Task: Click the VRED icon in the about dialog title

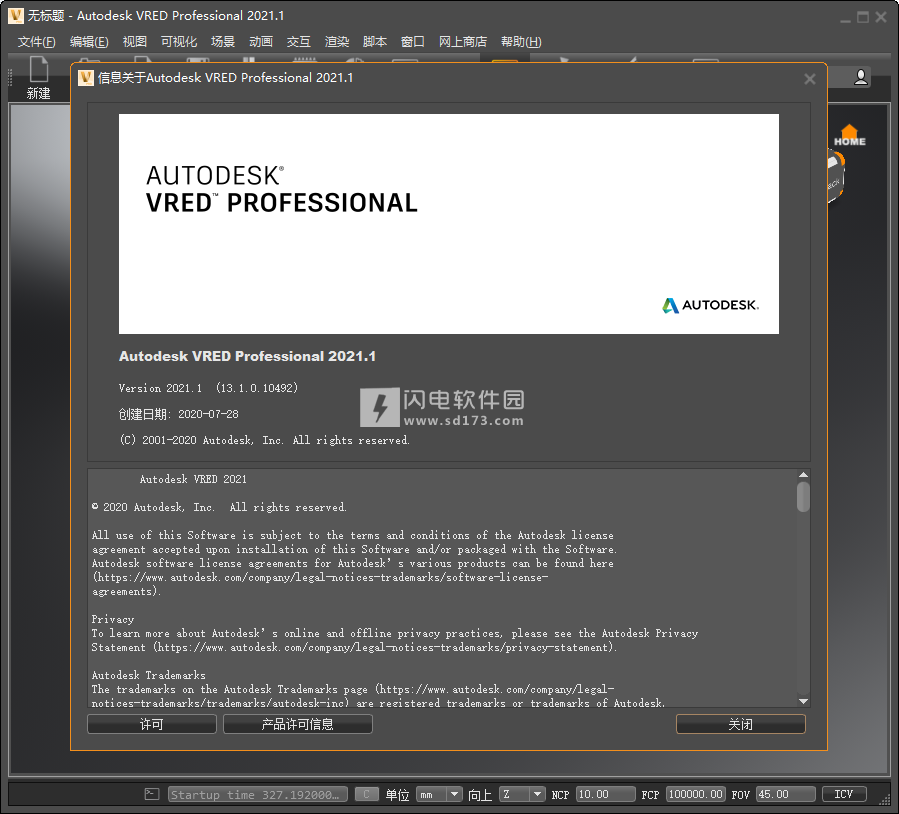Action: point(85,77)
